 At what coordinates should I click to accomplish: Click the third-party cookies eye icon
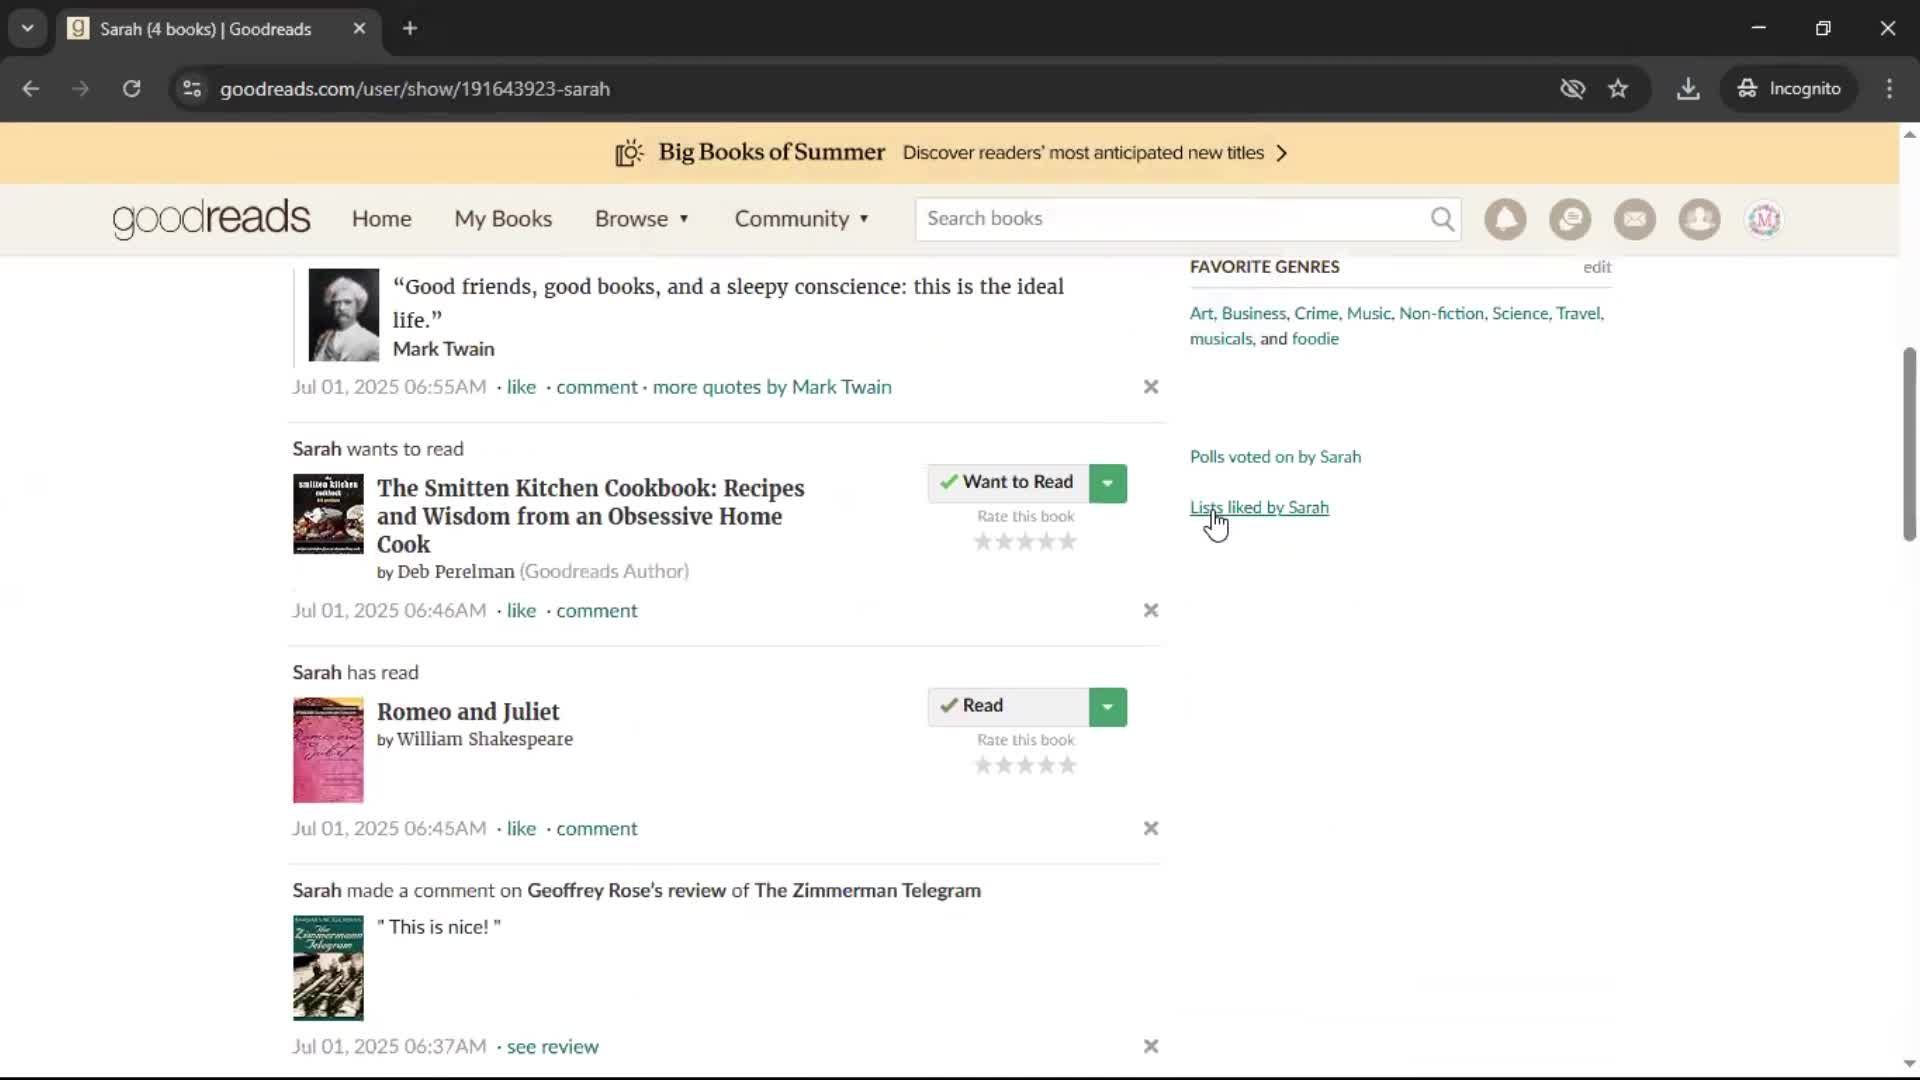click(1573, 89)
